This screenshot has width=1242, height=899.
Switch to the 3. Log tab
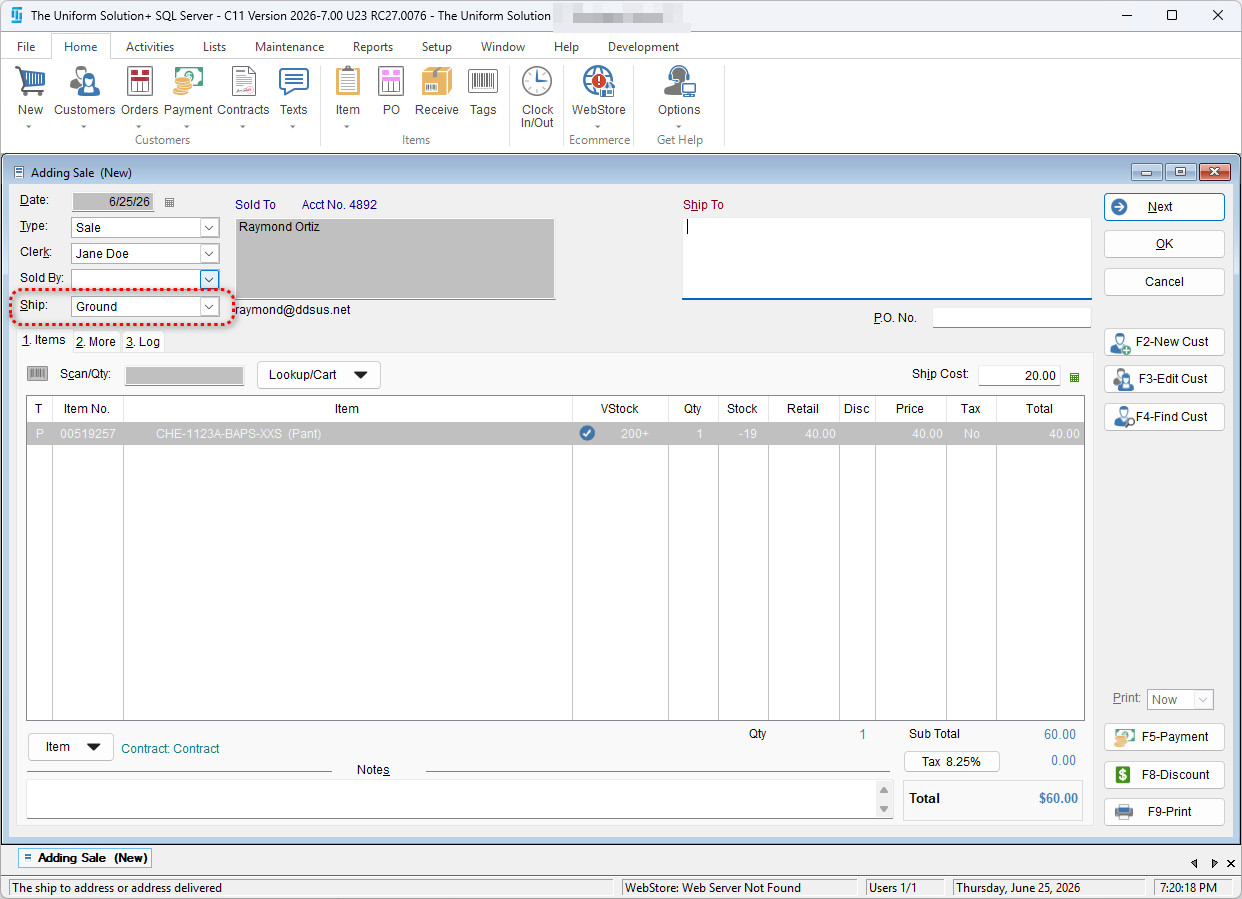(x=143, y=342)
